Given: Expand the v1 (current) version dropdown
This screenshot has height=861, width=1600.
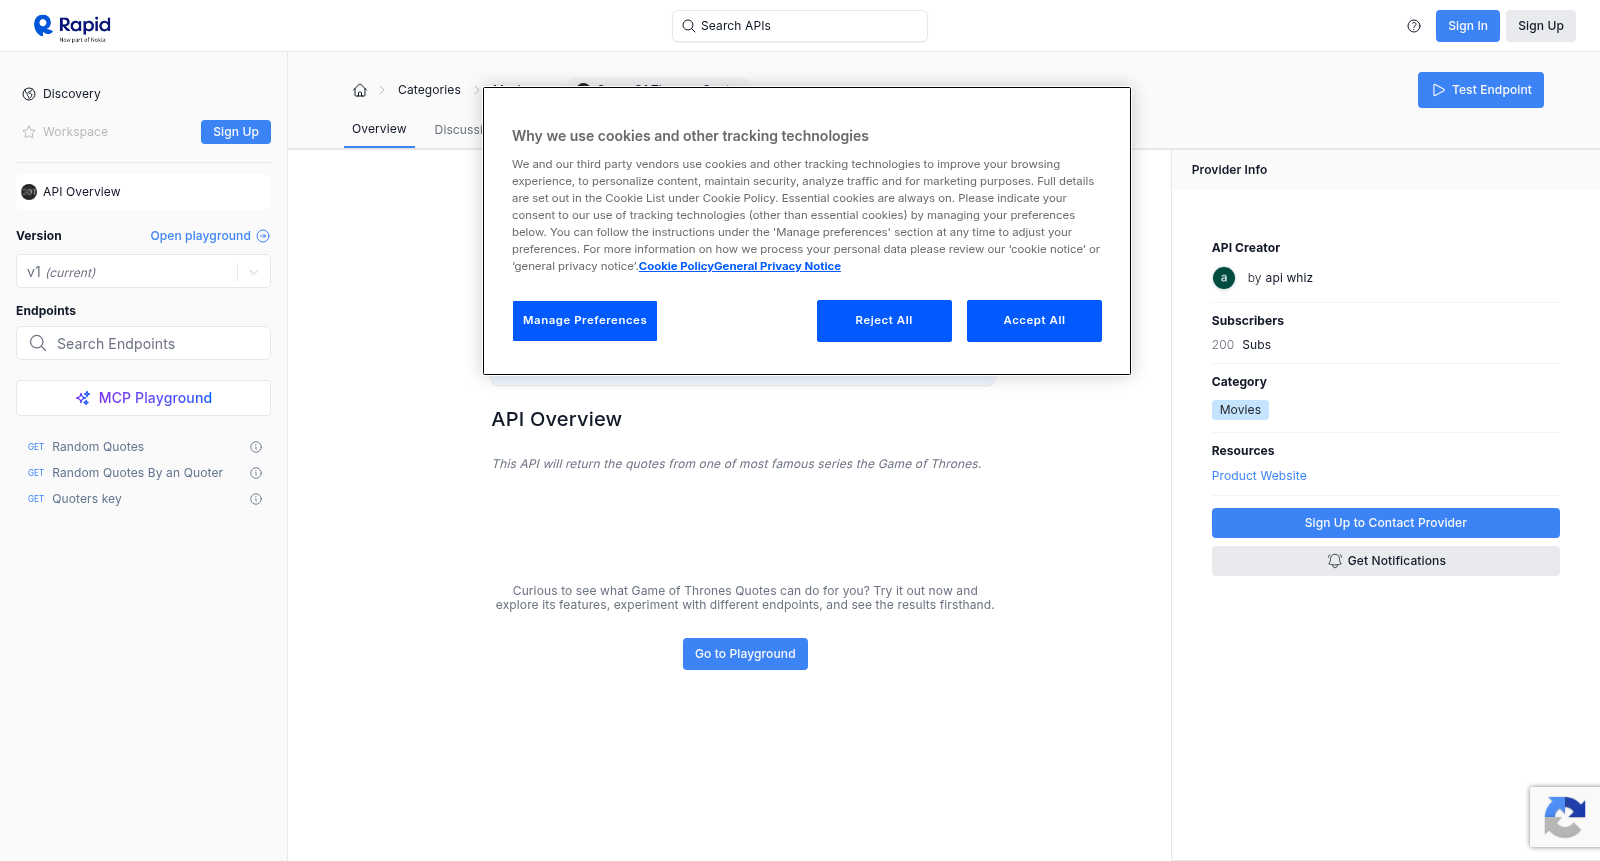Looking at the screenshot, I should pyautogui.click(x=143, y=272).
